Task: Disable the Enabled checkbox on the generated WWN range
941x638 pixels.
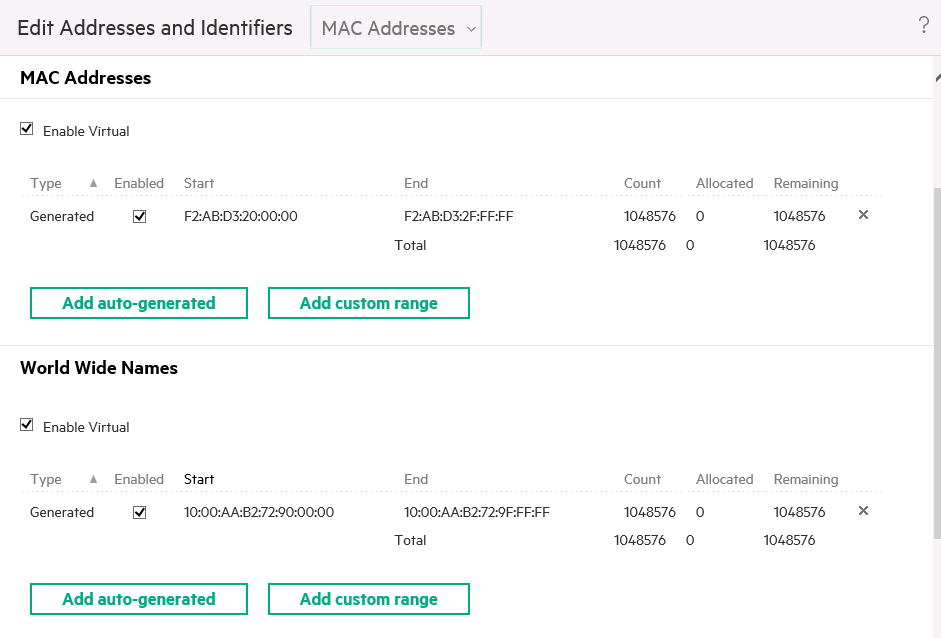Action: tap(139, 511)
